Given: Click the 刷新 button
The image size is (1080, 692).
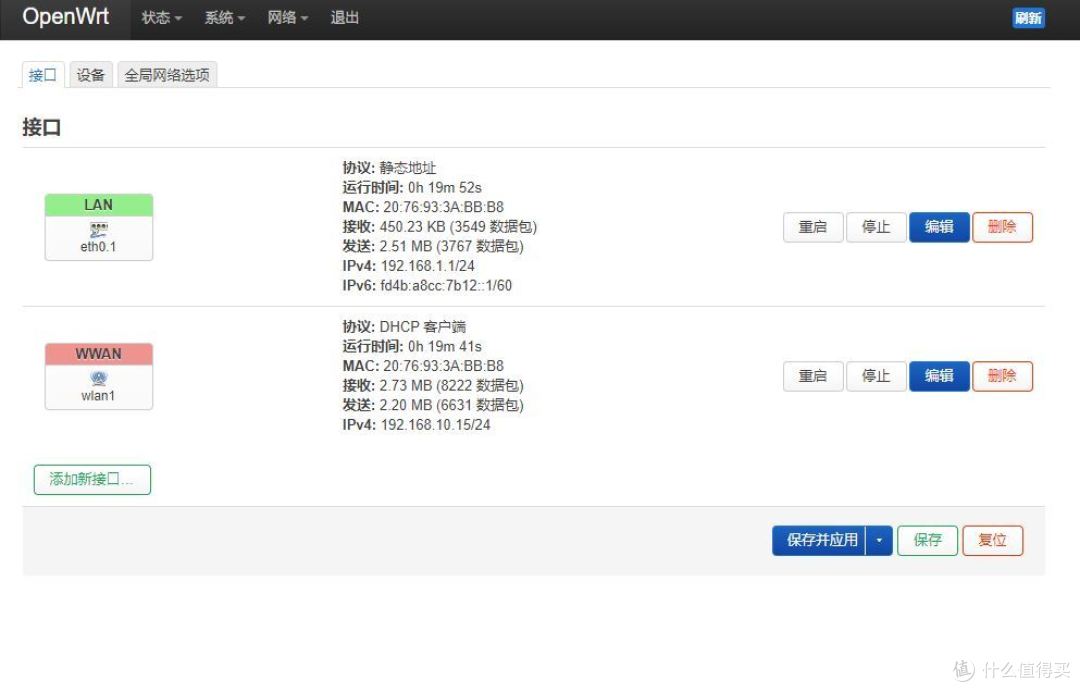Looking at the screenshot, I should point(1029,18).
